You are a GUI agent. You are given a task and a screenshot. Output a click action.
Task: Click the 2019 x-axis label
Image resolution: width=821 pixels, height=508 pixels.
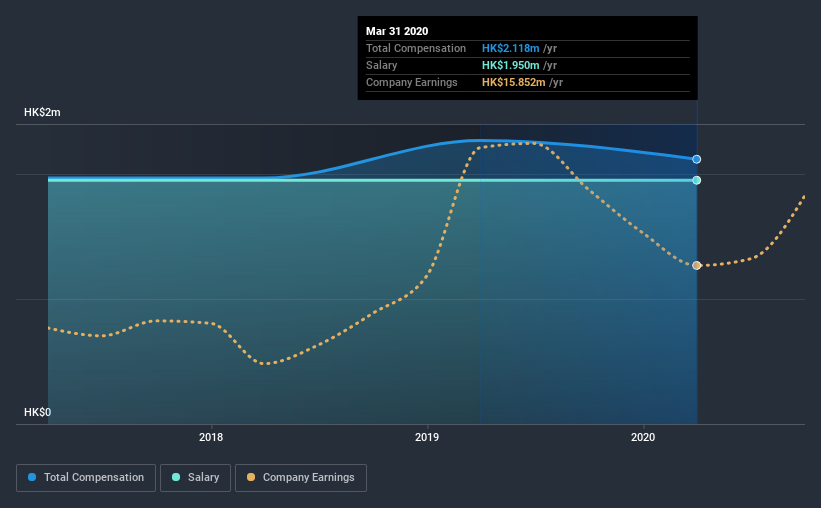(427, 437)
